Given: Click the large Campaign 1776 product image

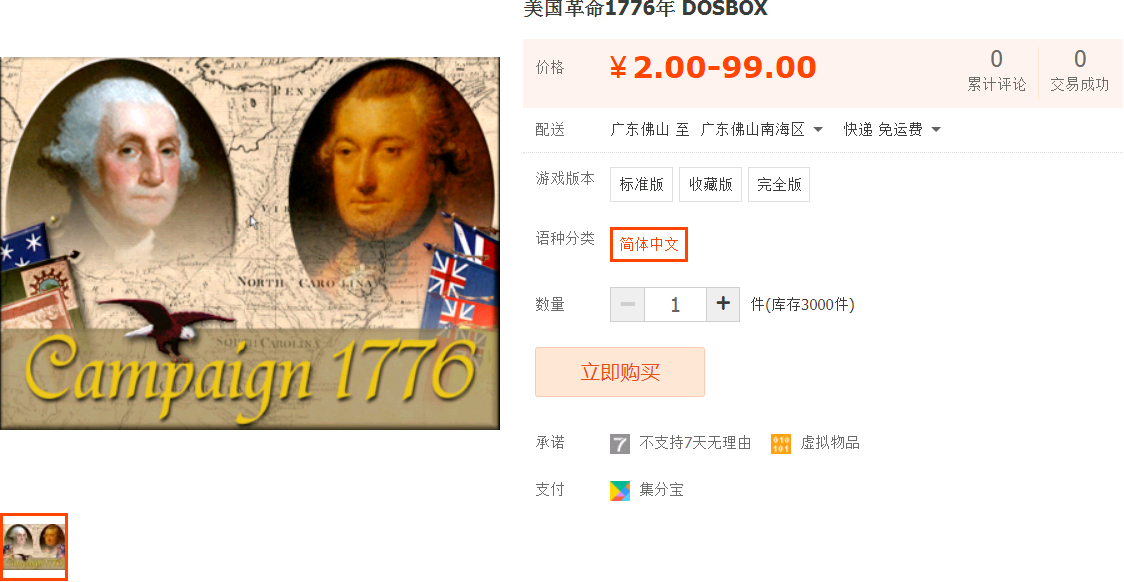Looking at the screenshot, I should tap(249, 244).
